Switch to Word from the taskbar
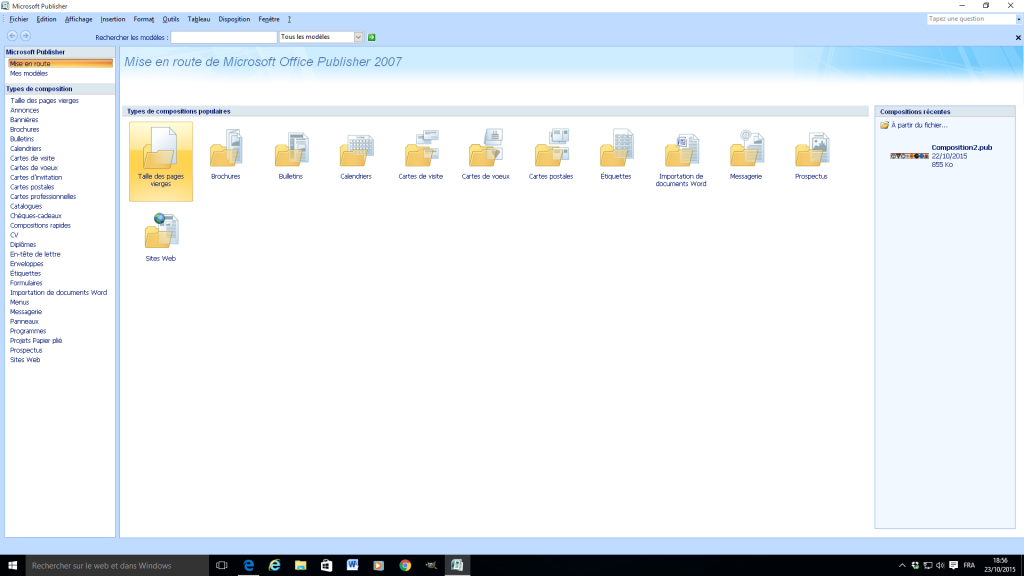This screenshot has width=1024, height=576. point(353,566)
